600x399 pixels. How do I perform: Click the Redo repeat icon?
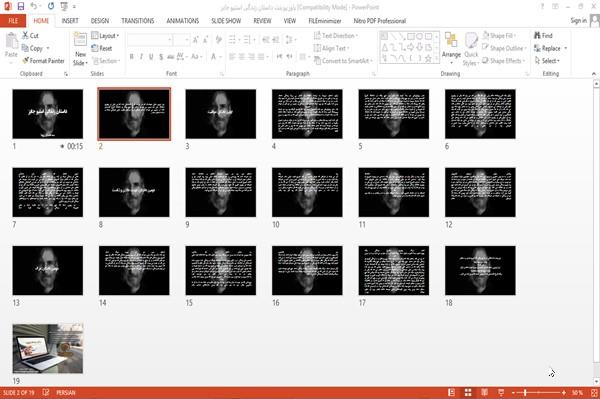[51, 6]
